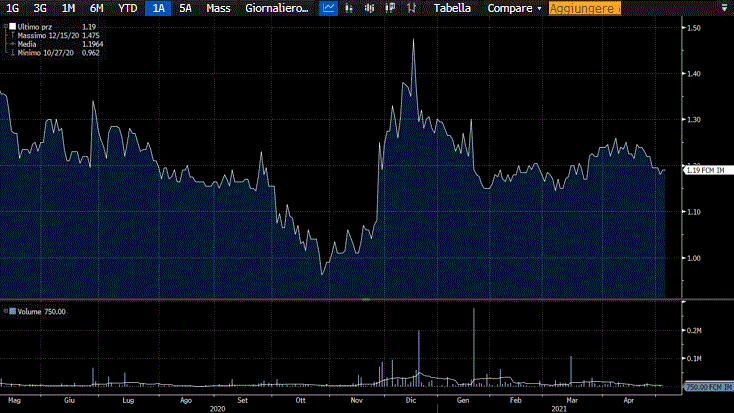Select the 5A five-year range
This screenshot has width=734, height=413.
coord(185,8)
